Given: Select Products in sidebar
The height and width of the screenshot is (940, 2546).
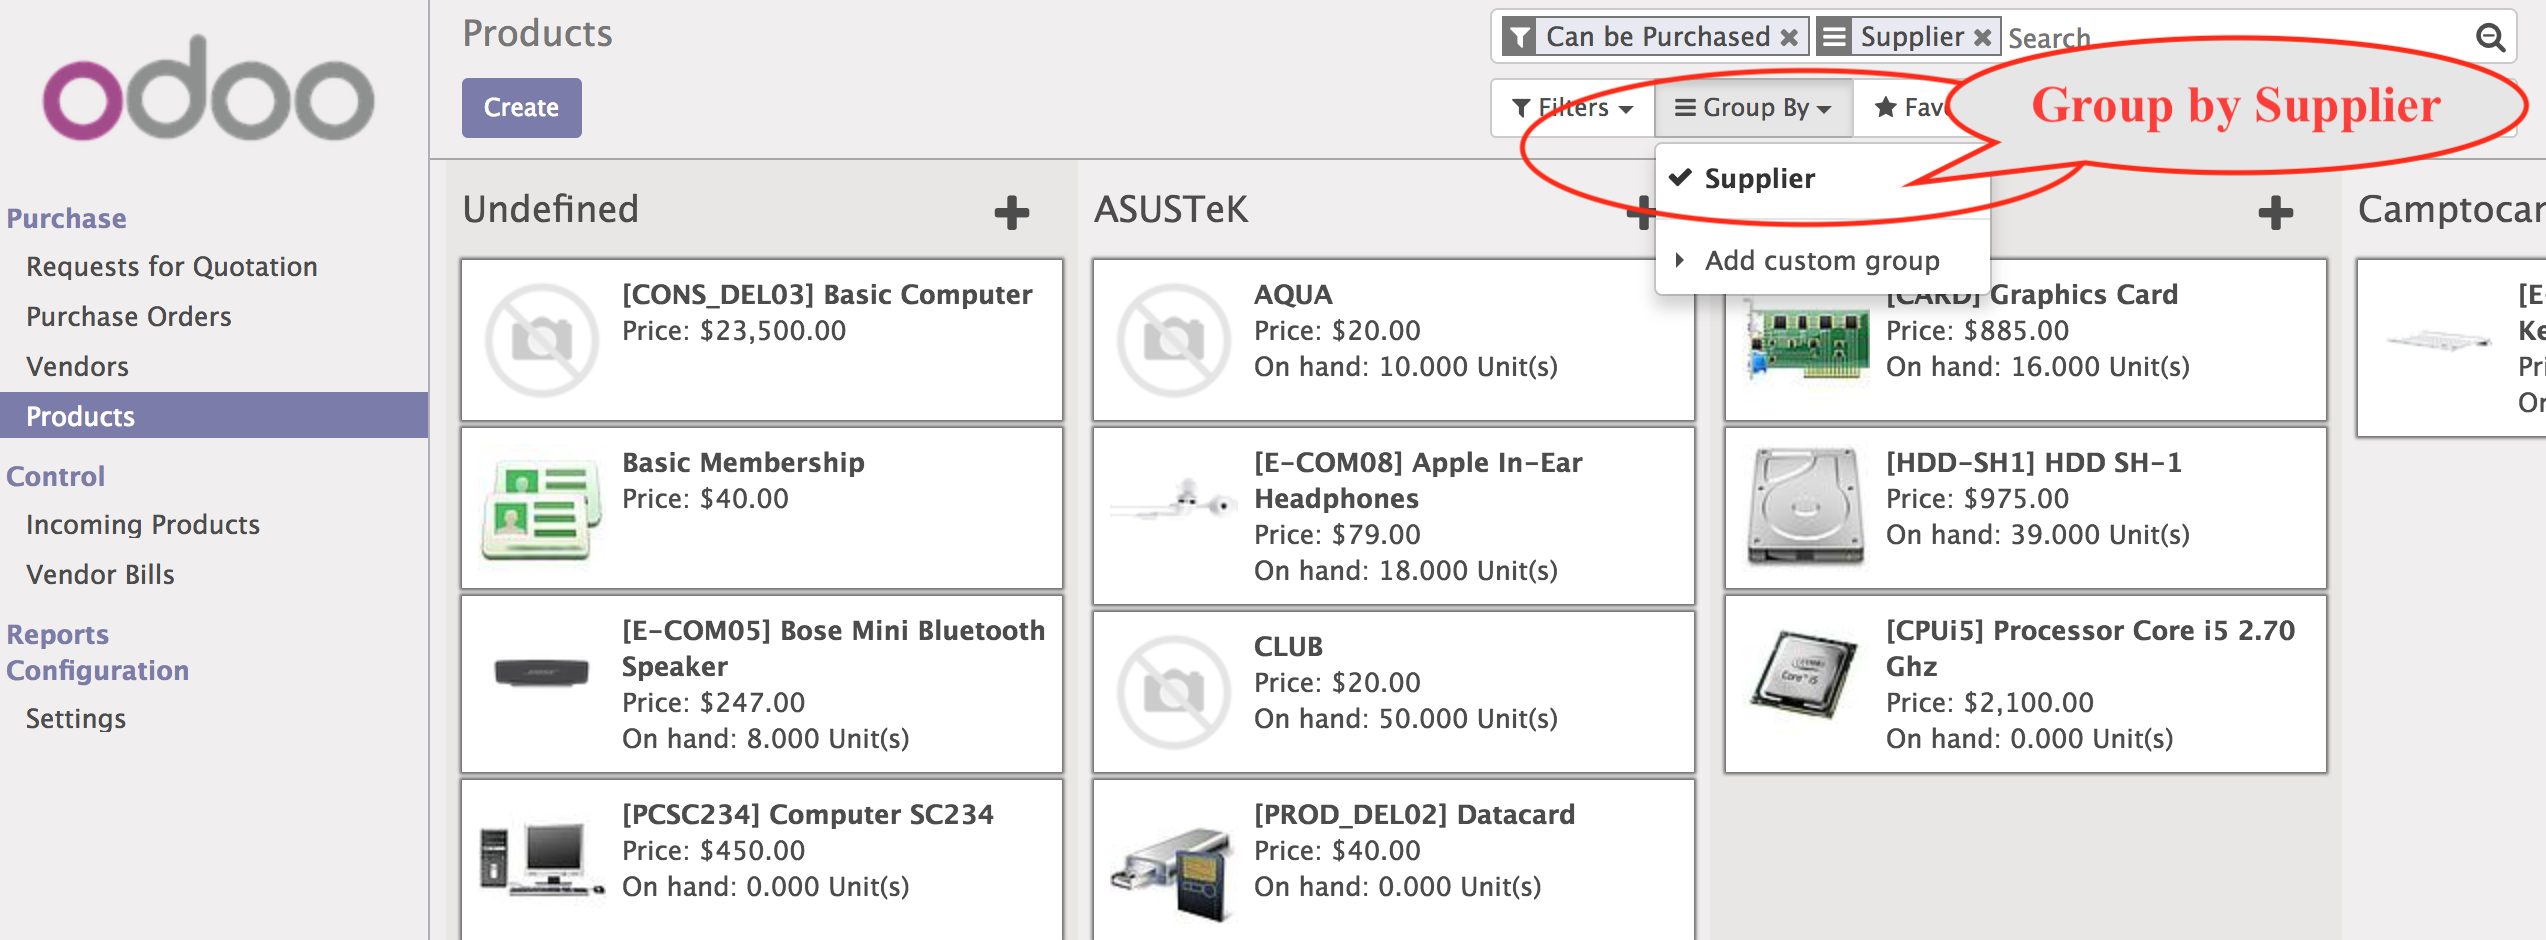Looking at the screenshot, I should [x=214, y=416].
